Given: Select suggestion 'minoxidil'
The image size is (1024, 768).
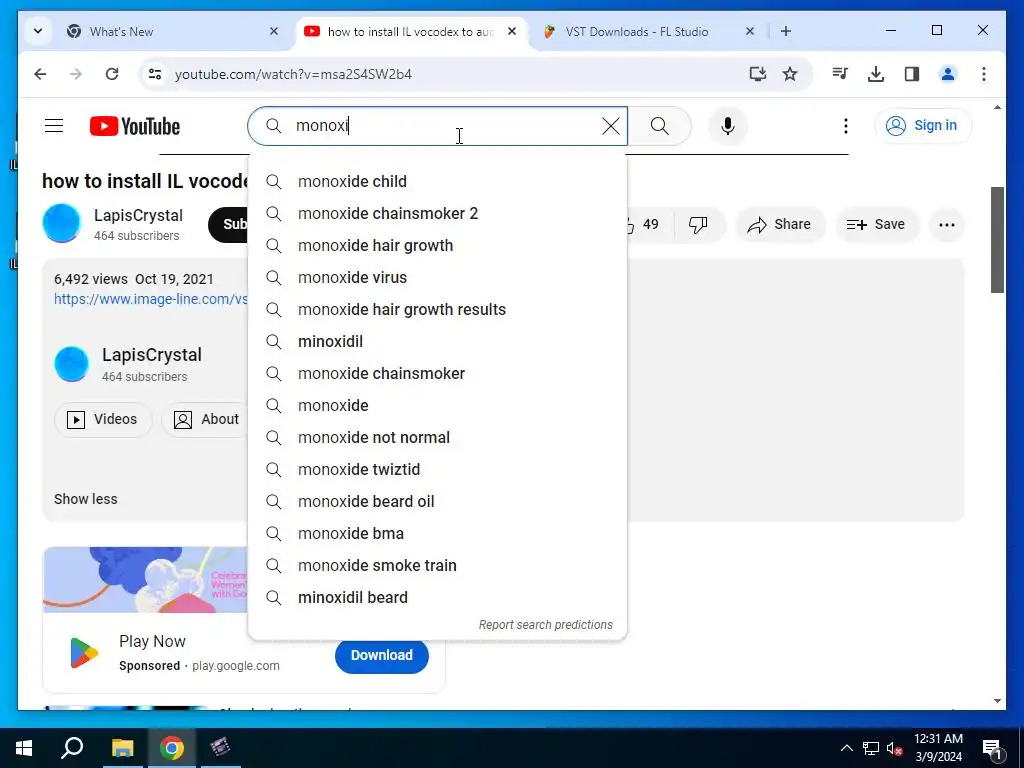Looking at the screenshot, I should (438, 342).
